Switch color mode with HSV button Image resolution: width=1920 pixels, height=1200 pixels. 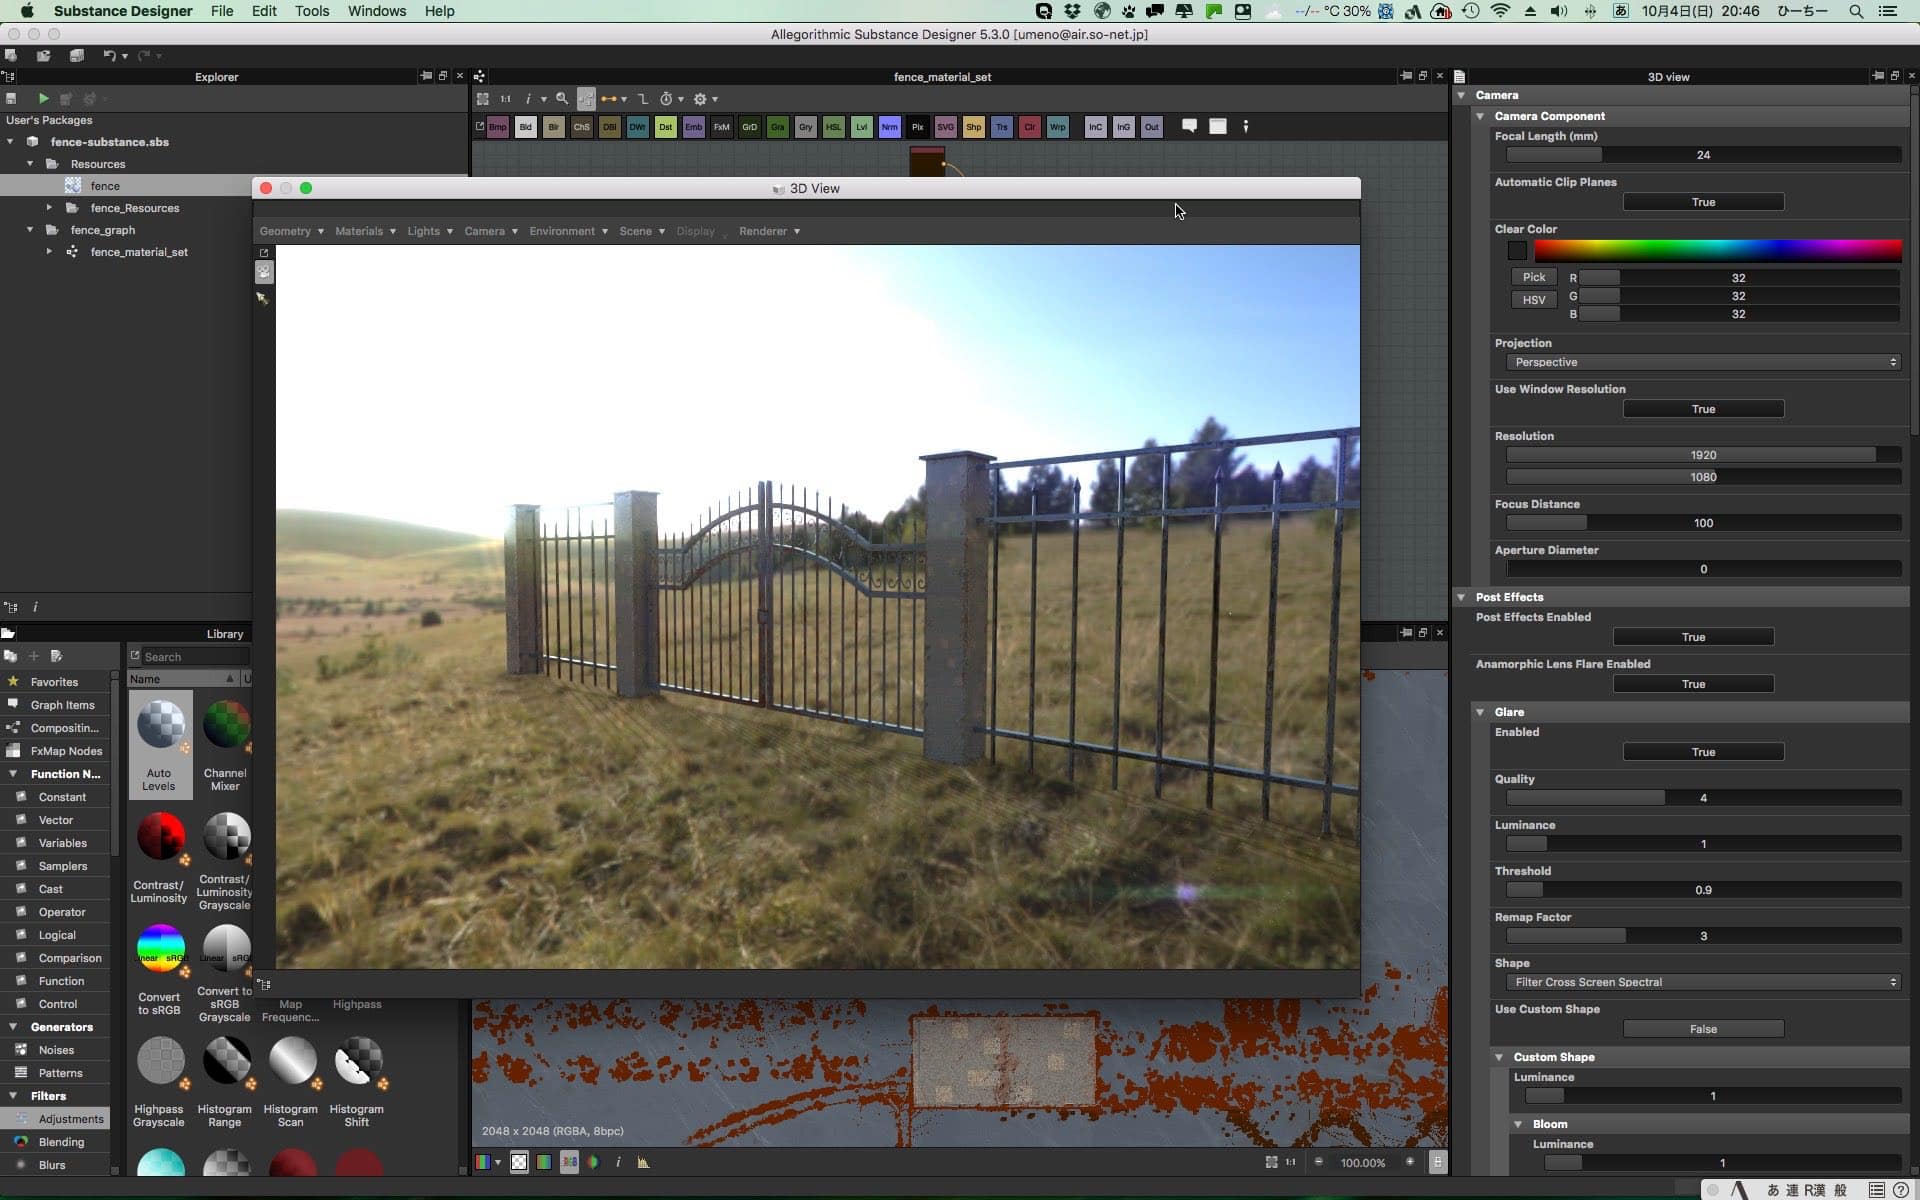(1533, 300)
